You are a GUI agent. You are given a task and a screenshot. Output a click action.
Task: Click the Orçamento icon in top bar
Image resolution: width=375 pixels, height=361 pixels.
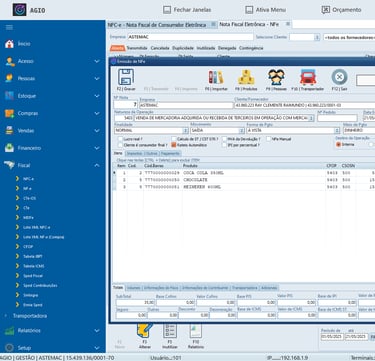(326, 10)
